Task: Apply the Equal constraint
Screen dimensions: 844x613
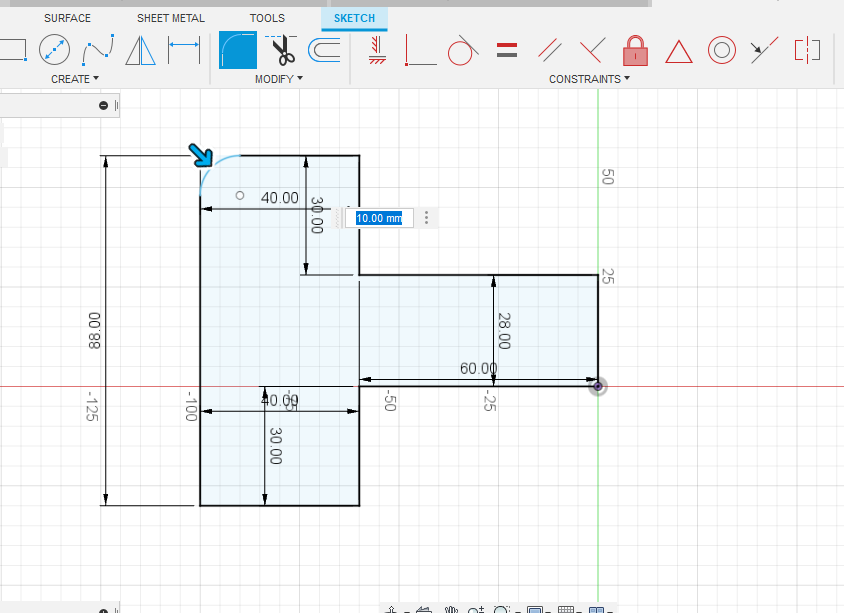Action: (507, 49)
